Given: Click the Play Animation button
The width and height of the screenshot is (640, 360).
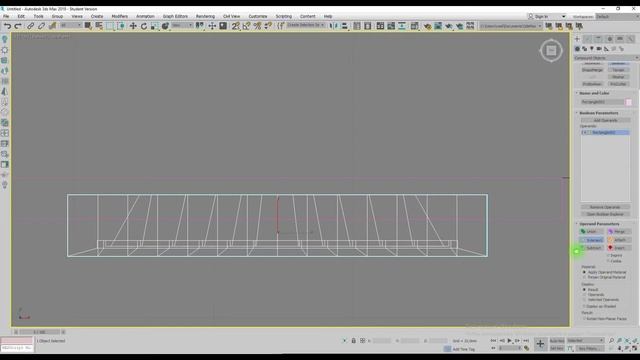Looking at the screenshot, I should pyautogui.click(x=509, y=340).
